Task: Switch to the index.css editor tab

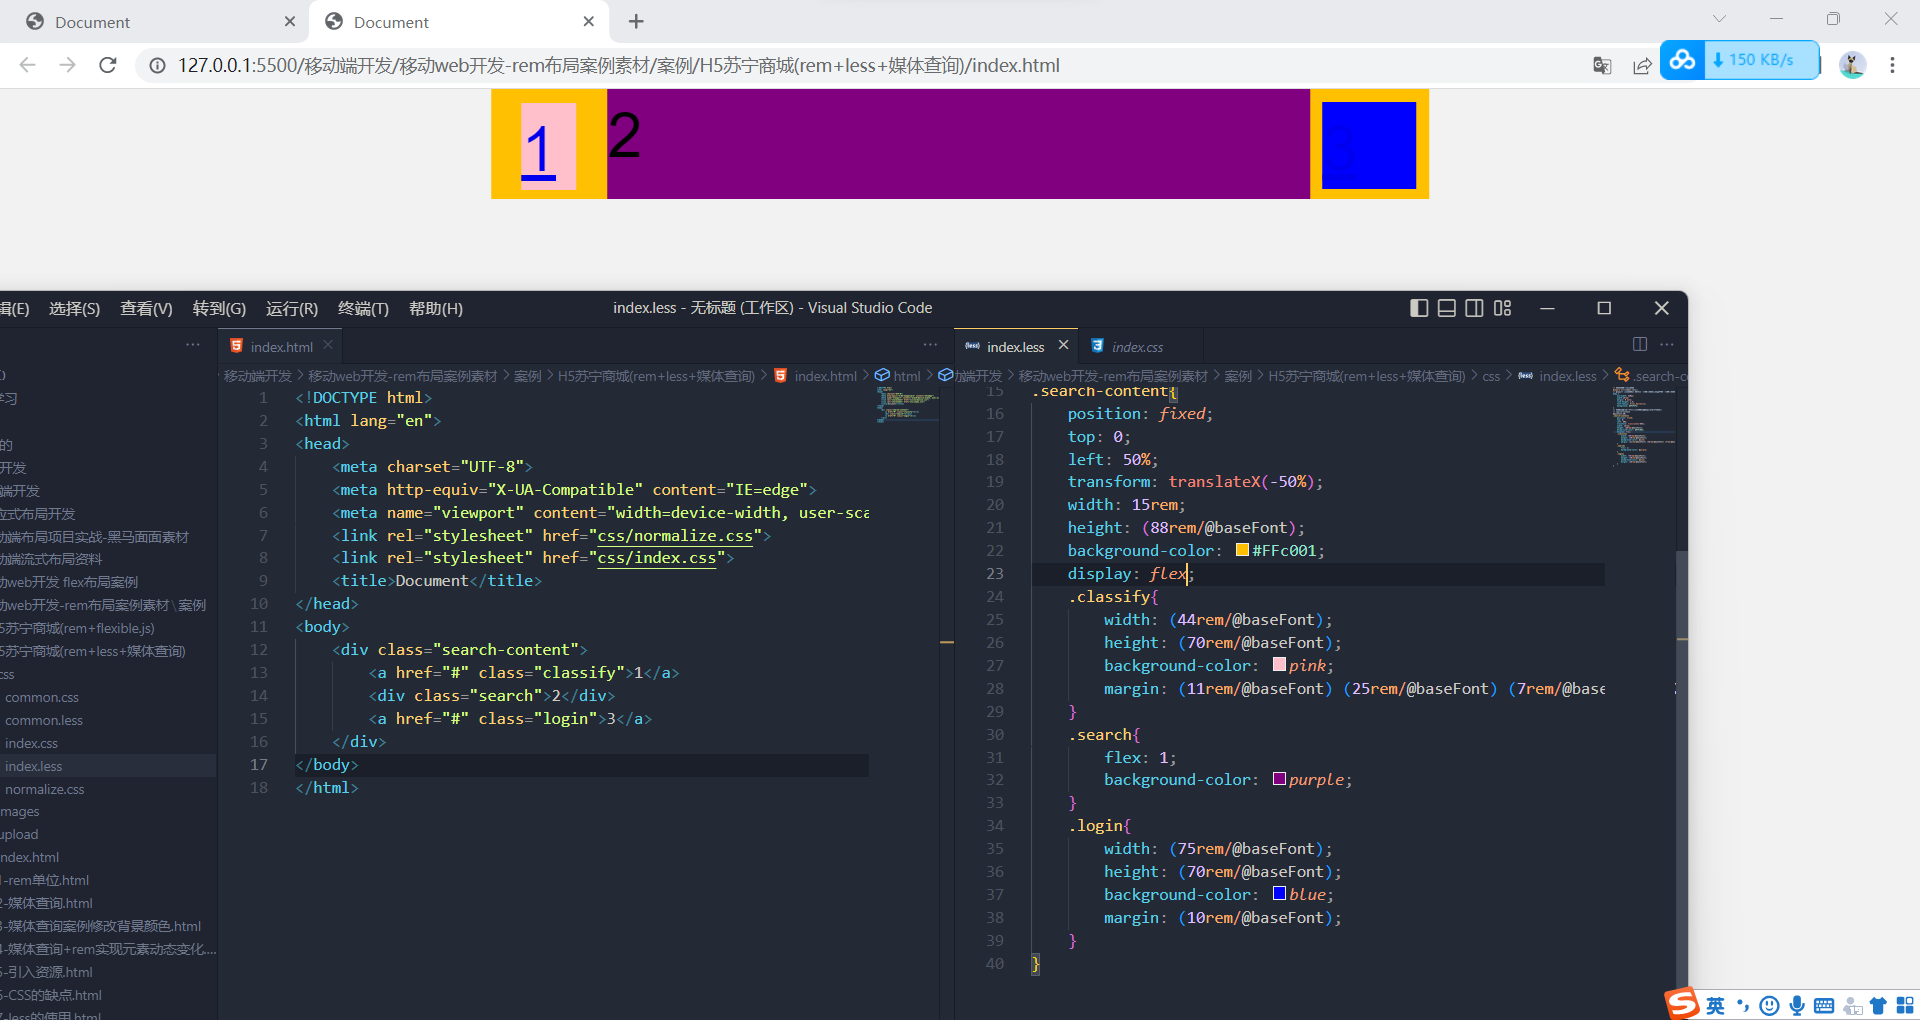Action: point(1137,347)
